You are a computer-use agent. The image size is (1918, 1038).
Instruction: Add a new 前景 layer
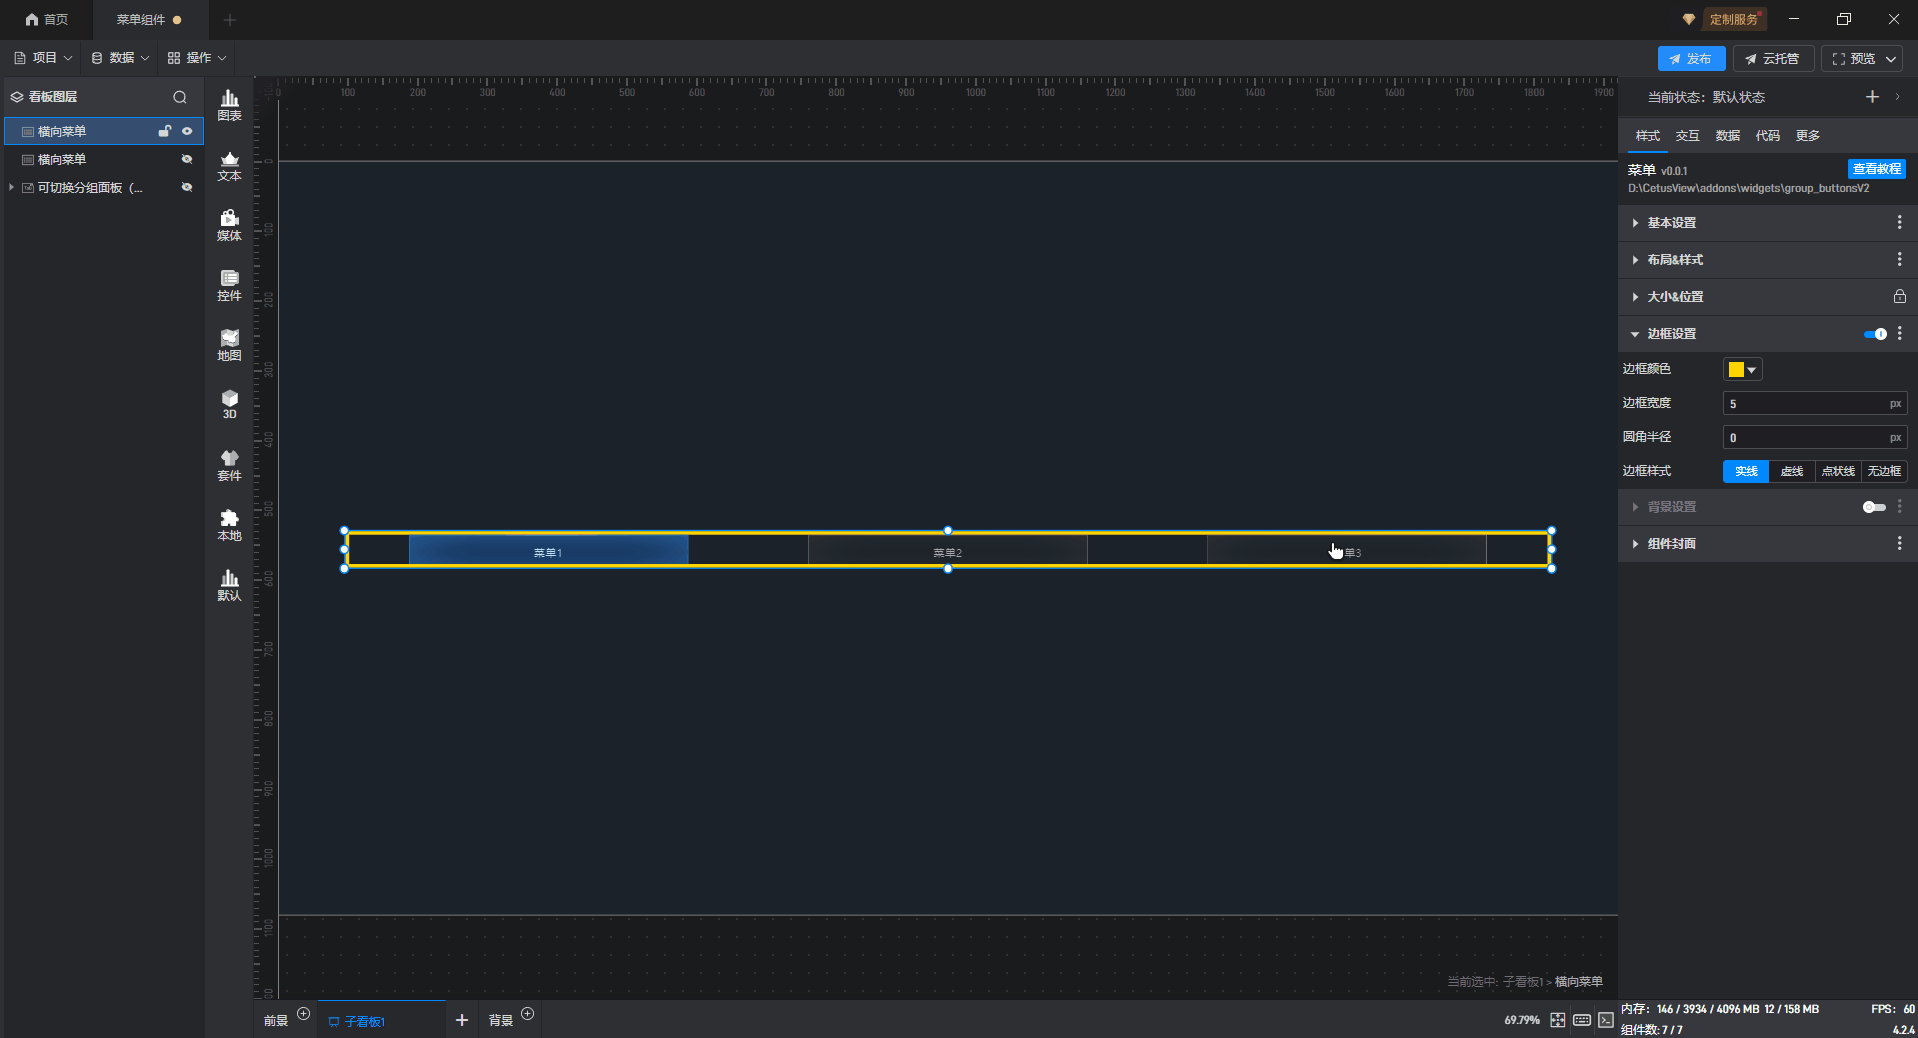click(304, 1014)
